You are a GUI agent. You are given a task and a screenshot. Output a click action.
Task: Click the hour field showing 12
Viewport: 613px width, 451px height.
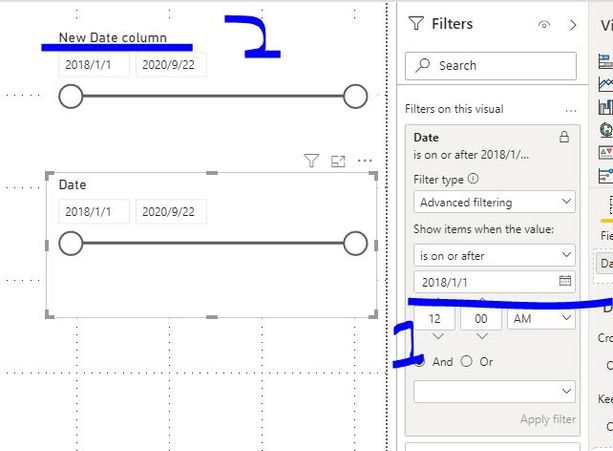[x=434, y=319]
